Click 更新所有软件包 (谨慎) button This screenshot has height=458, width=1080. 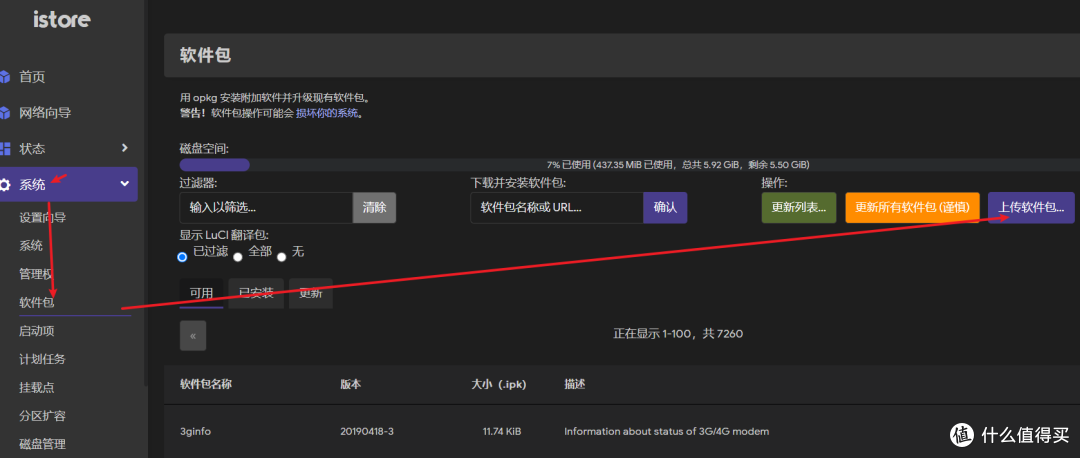(x=912, y=207)
